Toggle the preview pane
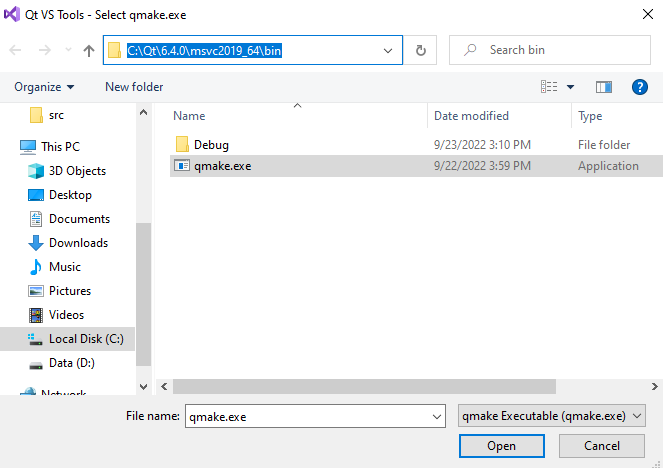 pos(604,87)
